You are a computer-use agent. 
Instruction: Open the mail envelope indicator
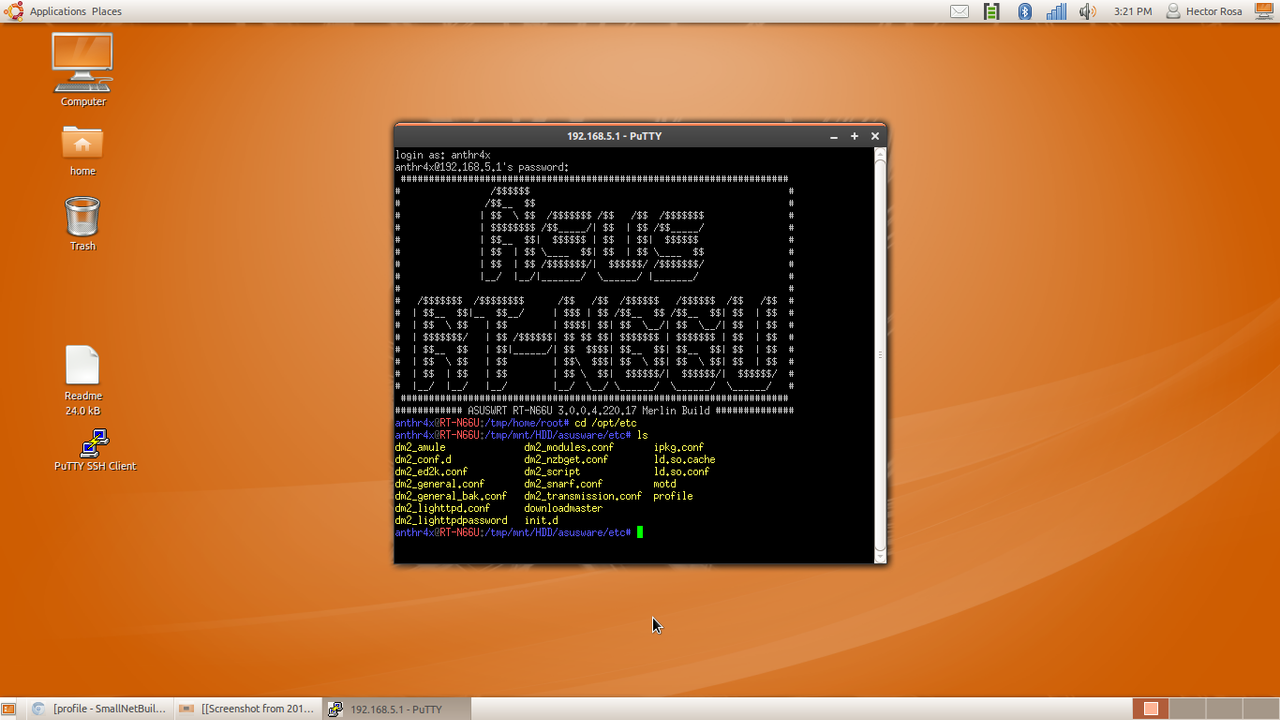coord(959,11)
